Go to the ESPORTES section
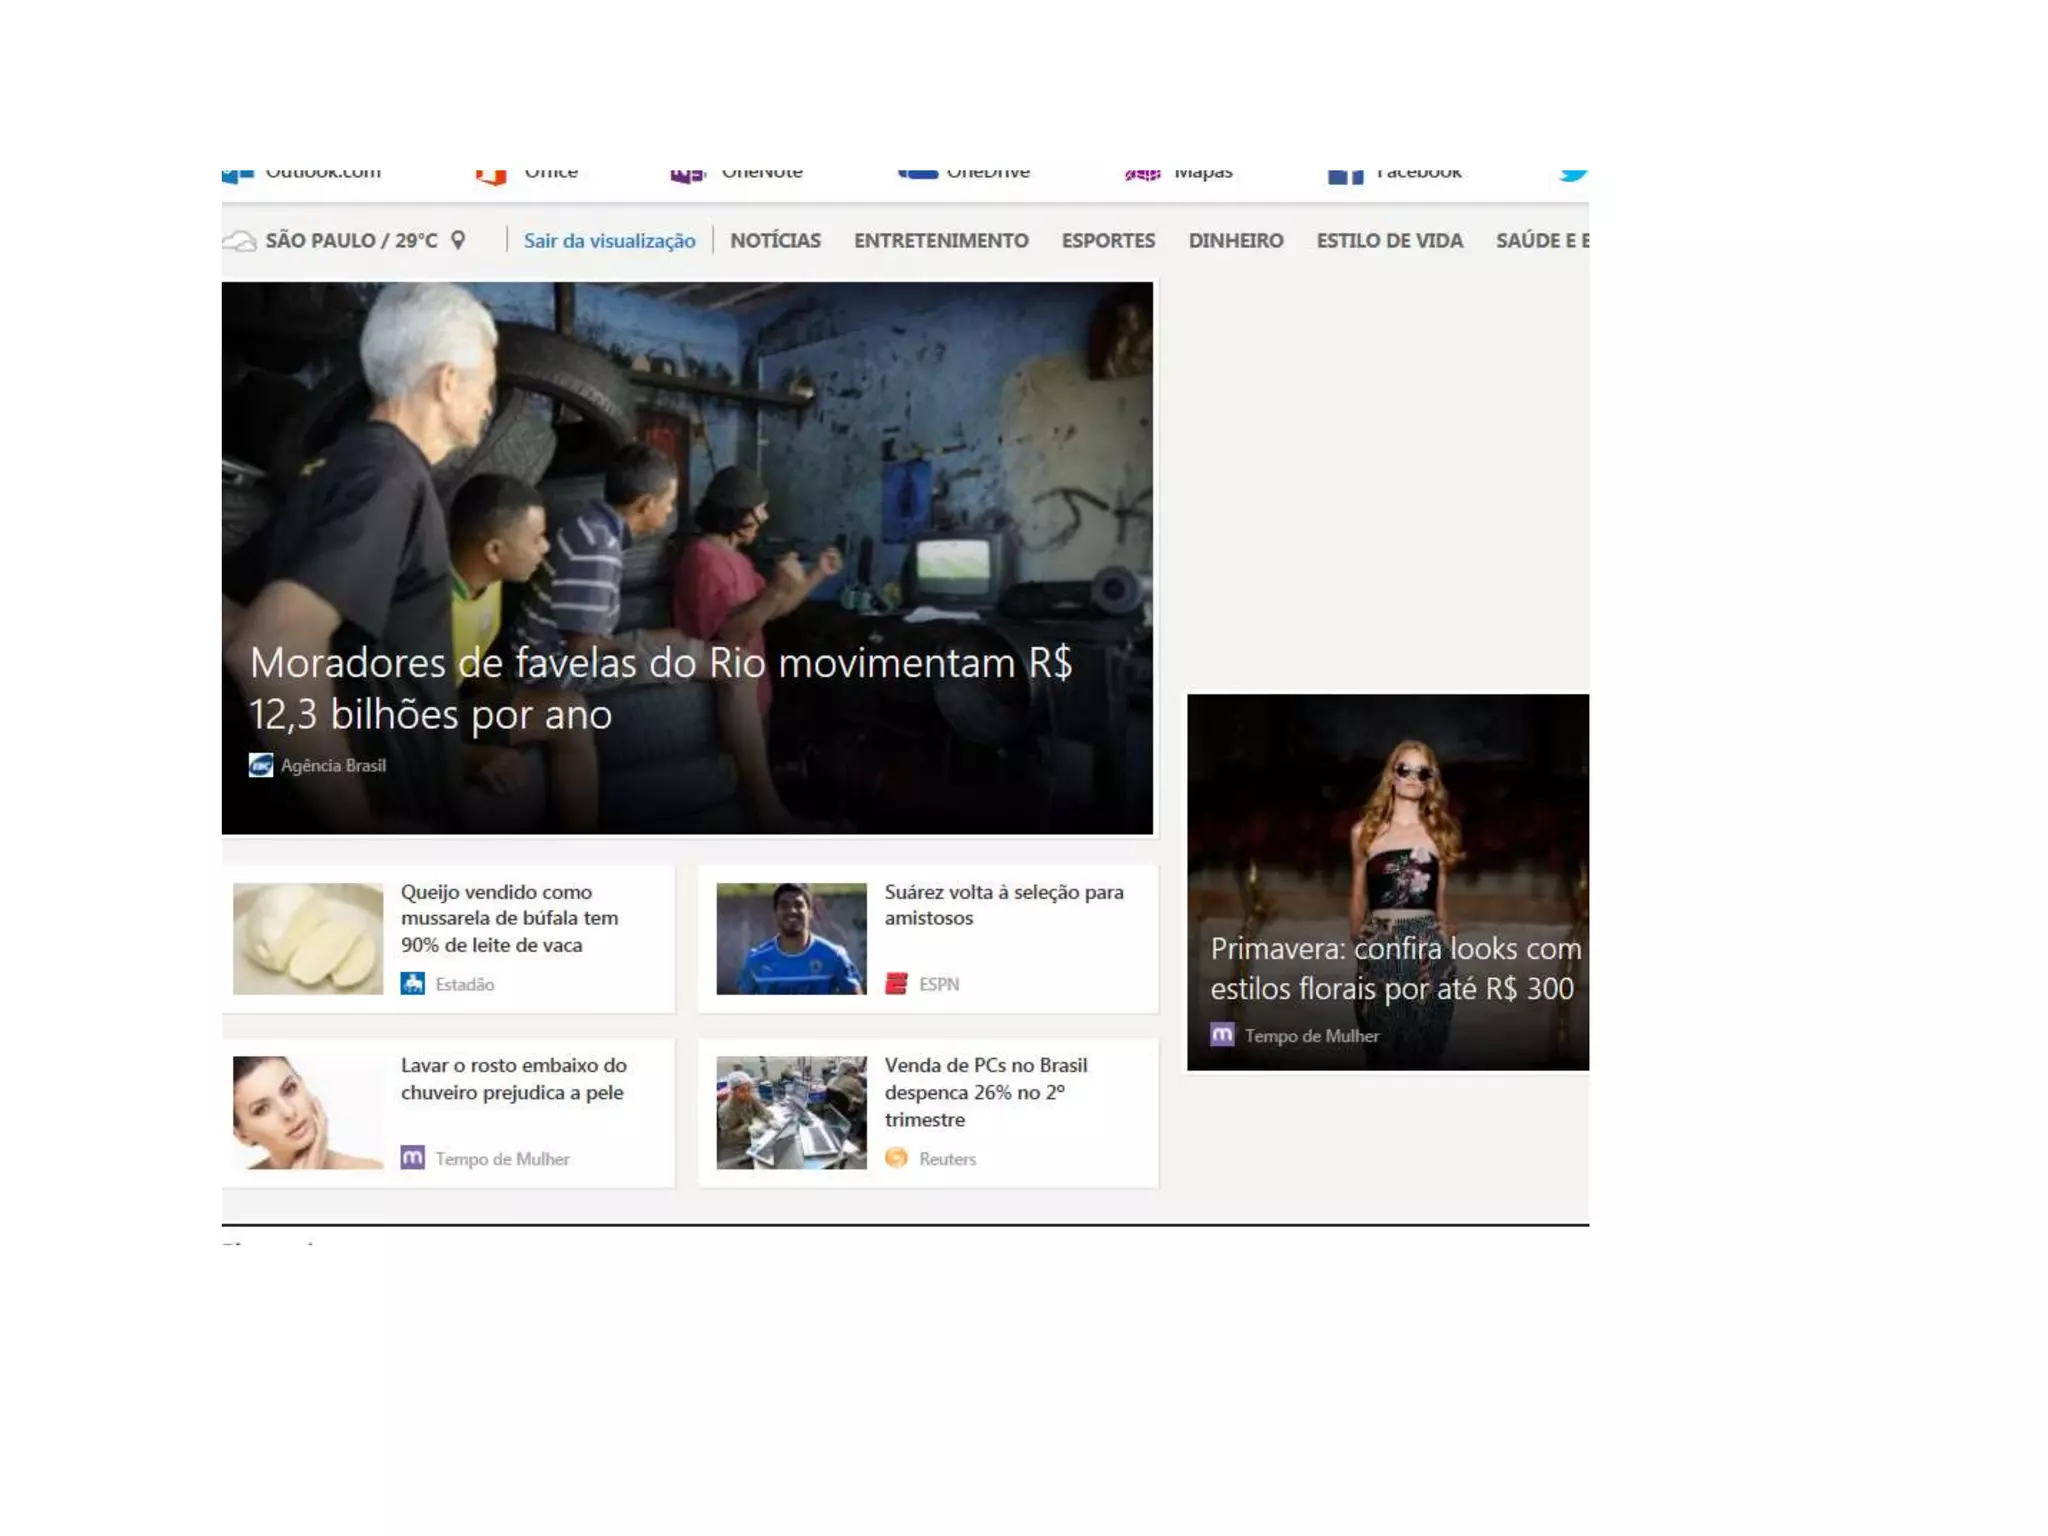This screenshot has height=1536, width=2048. click(x=1108, y=241)
